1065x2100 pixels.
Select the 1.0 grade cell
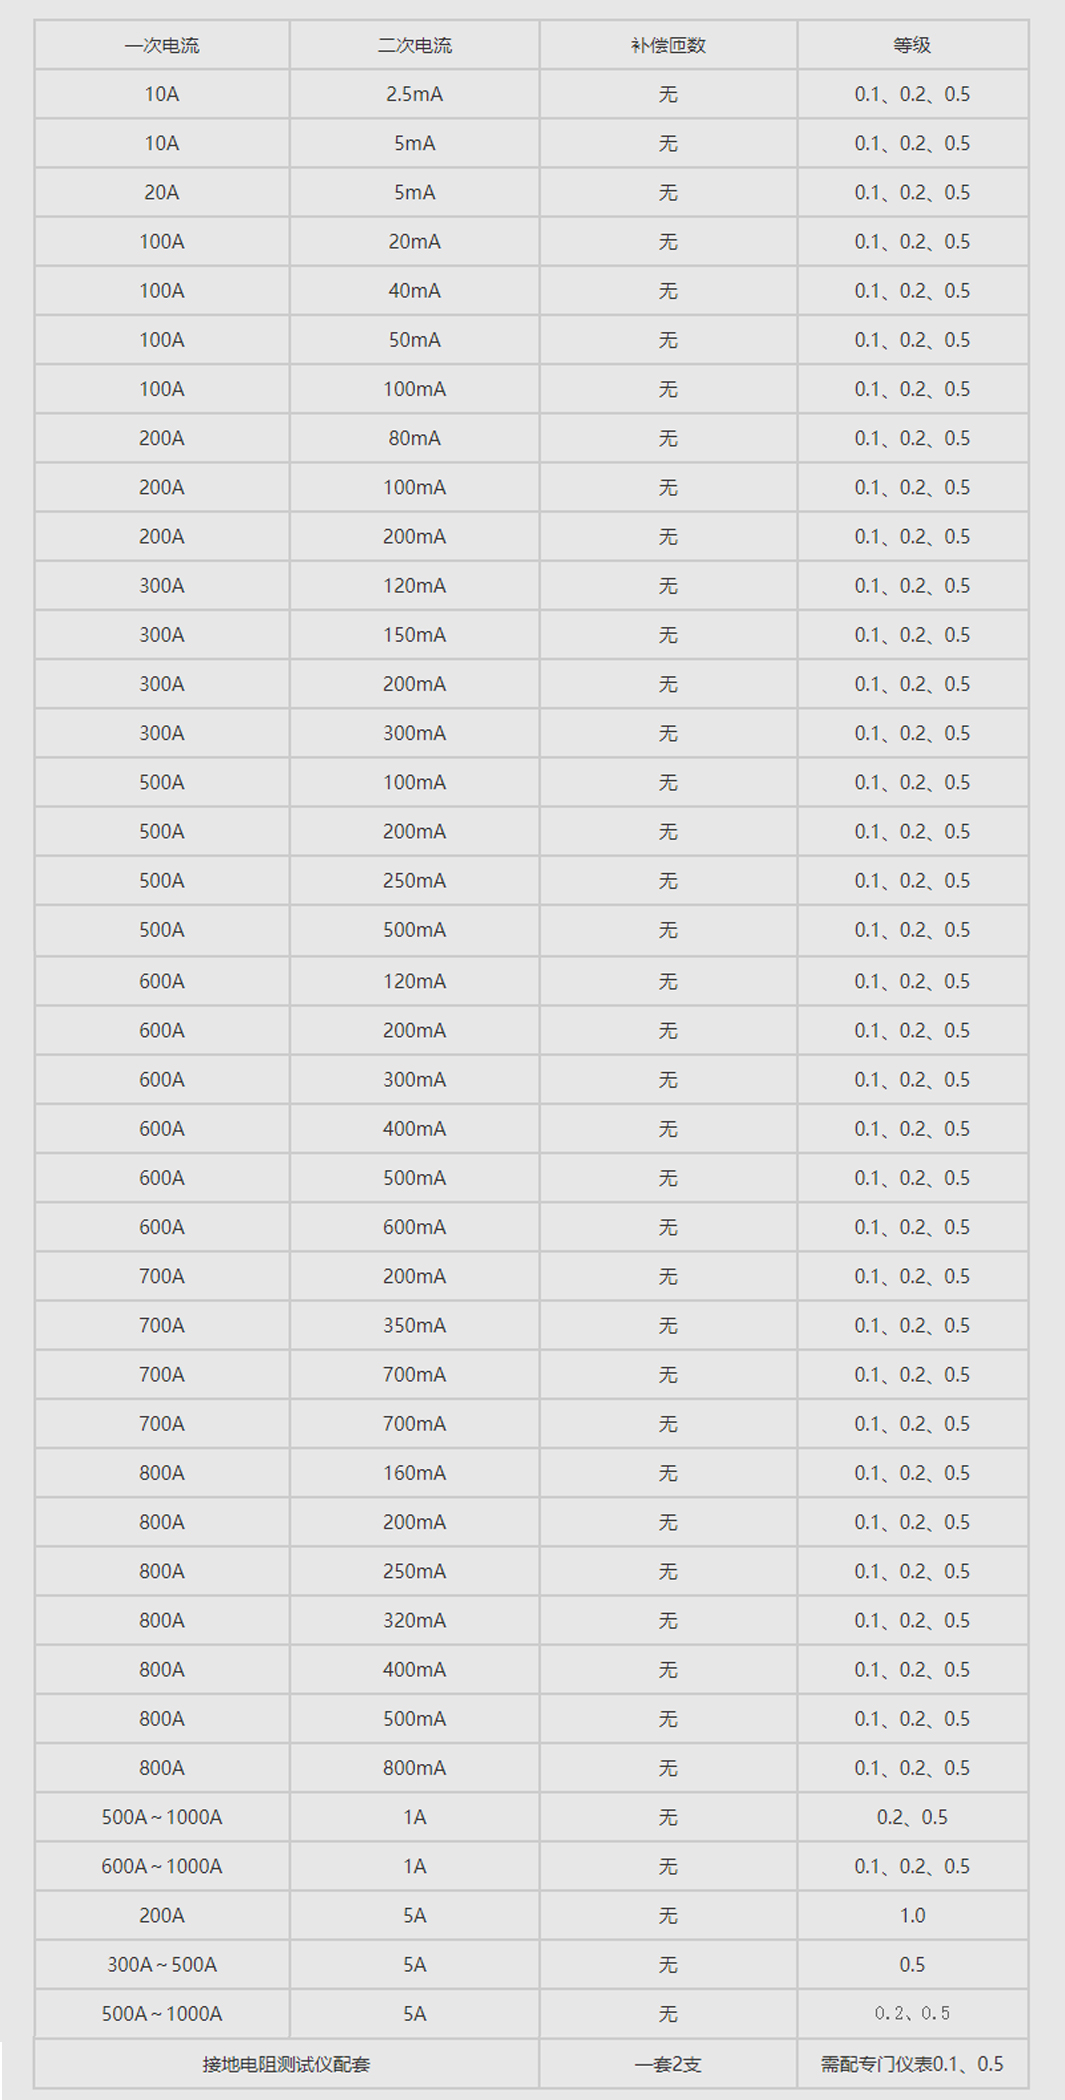coord(912,1915)
